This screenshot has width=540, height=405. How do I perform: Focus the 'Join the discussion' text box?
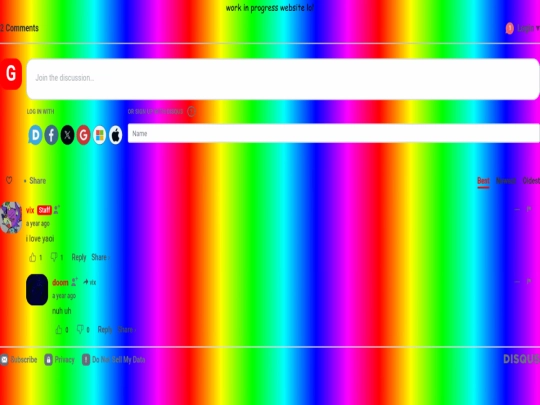click(x=283, y=79)
